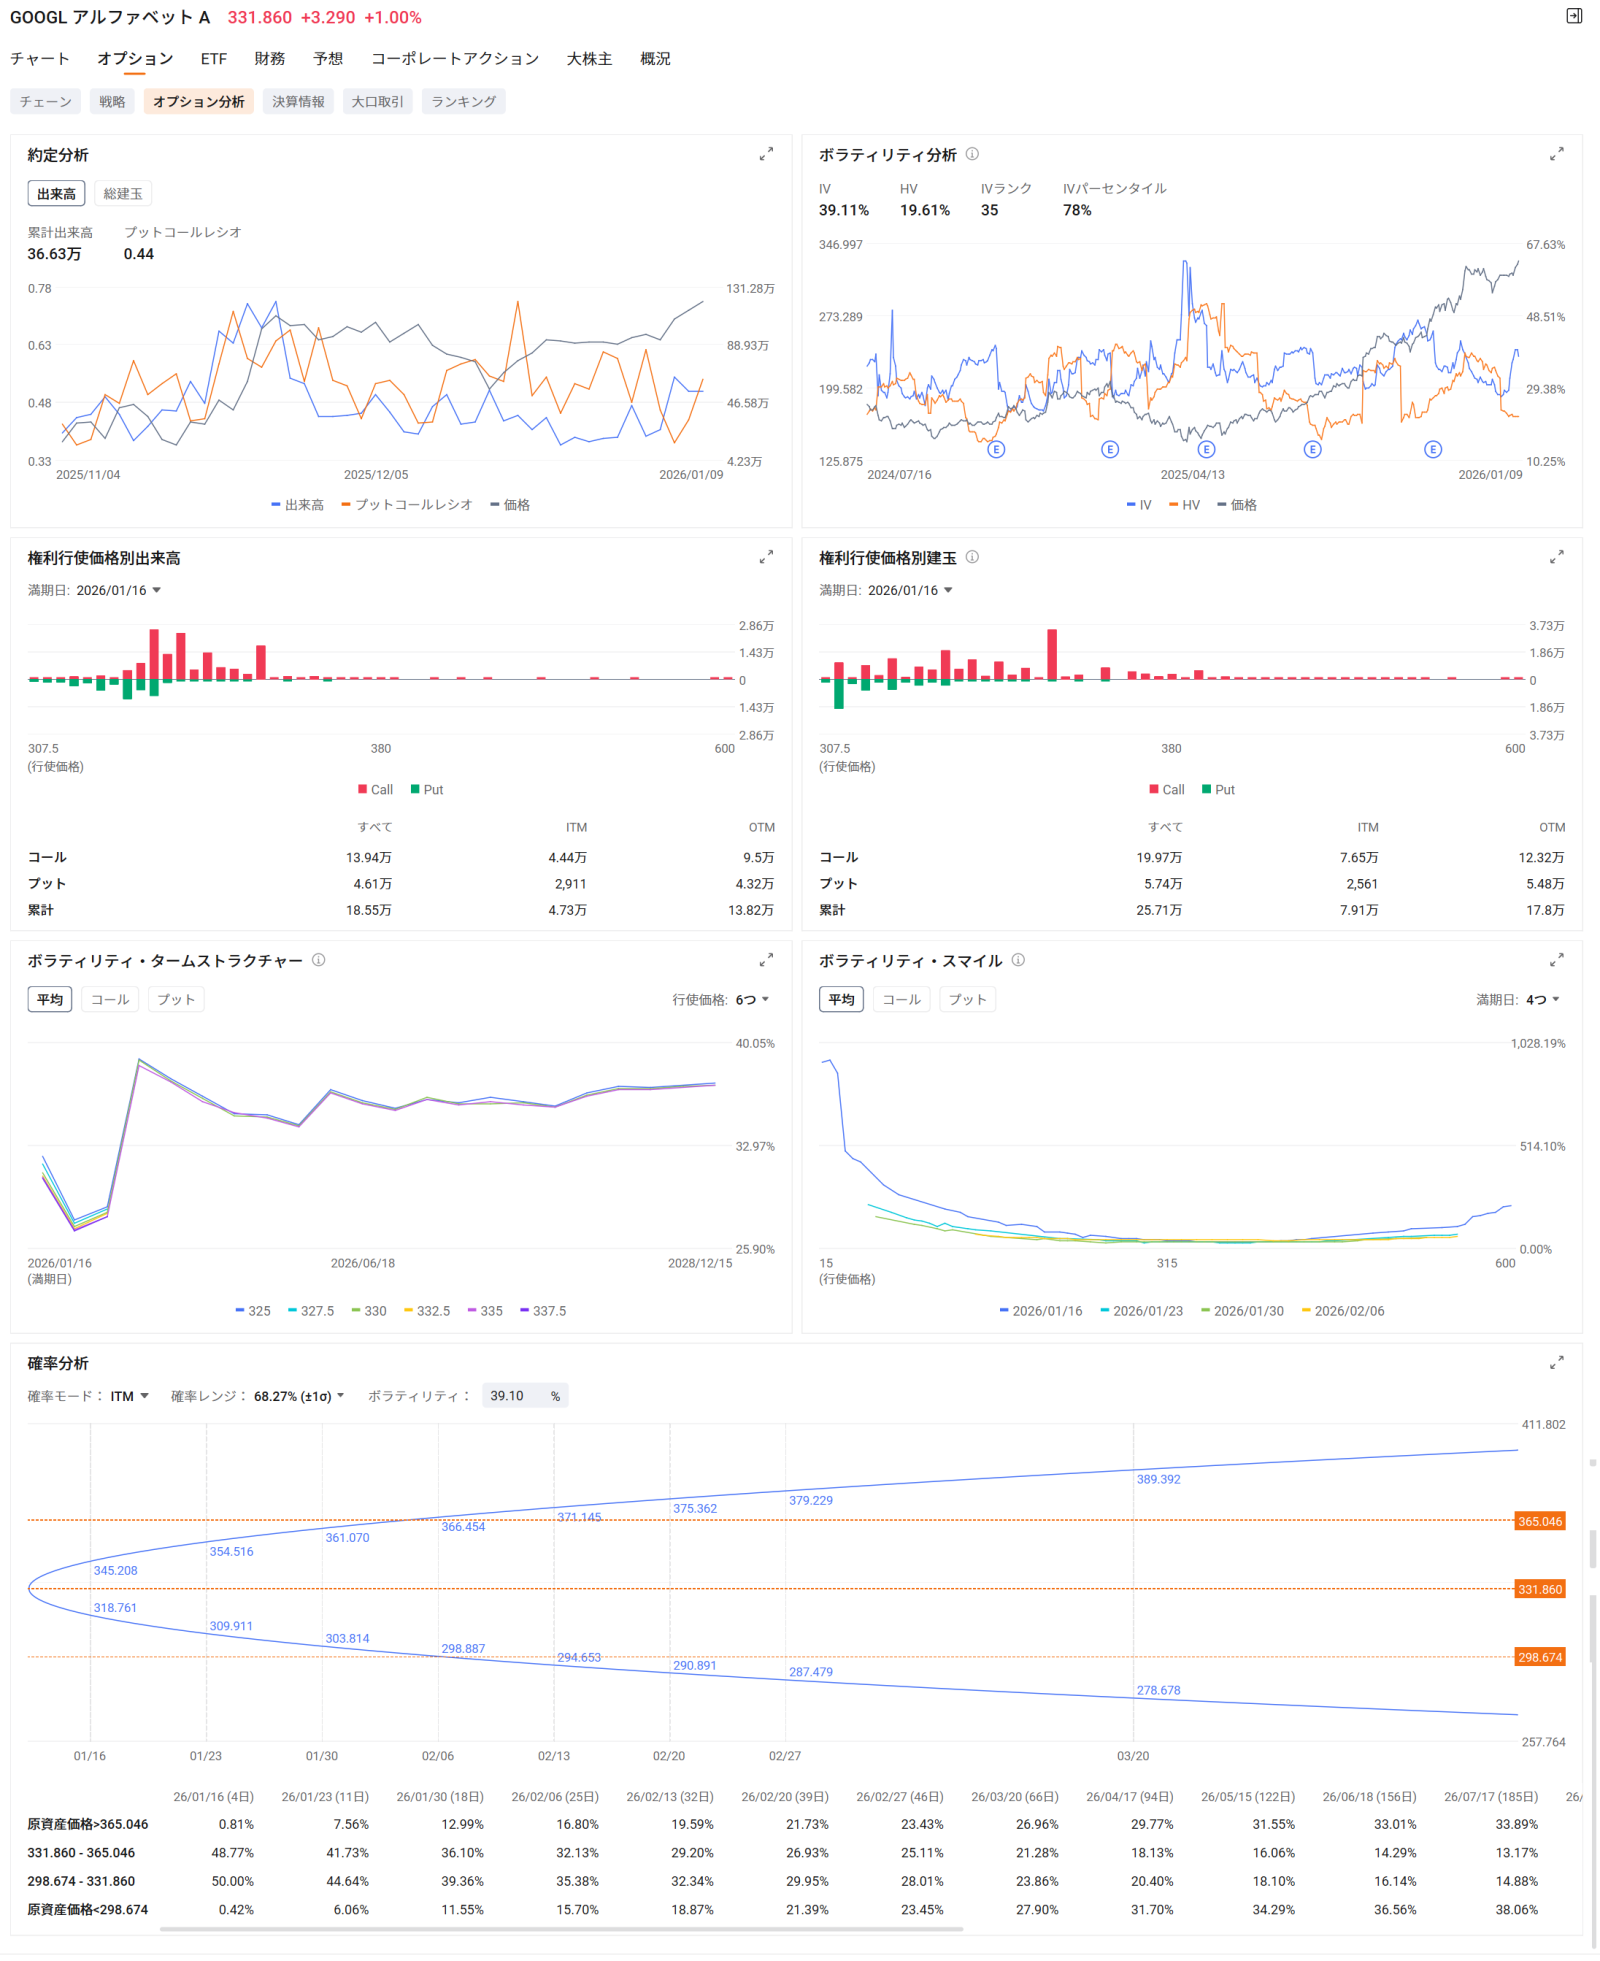Screen dimensions: 1600x1961
Task: Expand the 約定分析 chart to fullscreen
Action: click(x=765, y=154)
